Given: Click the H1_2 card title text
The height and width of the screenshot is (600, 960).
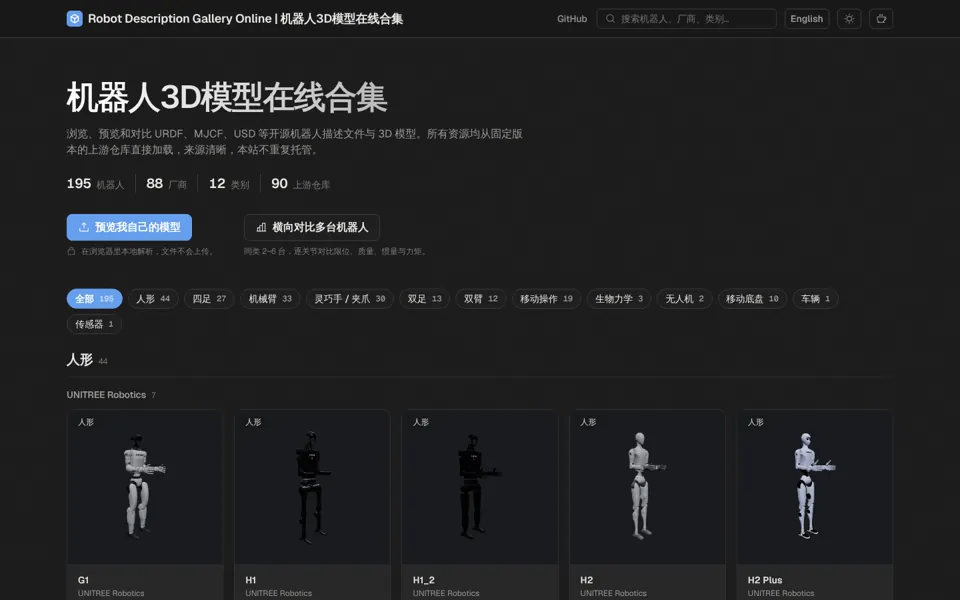Looking at the screenshot, I should pos(424,580).
